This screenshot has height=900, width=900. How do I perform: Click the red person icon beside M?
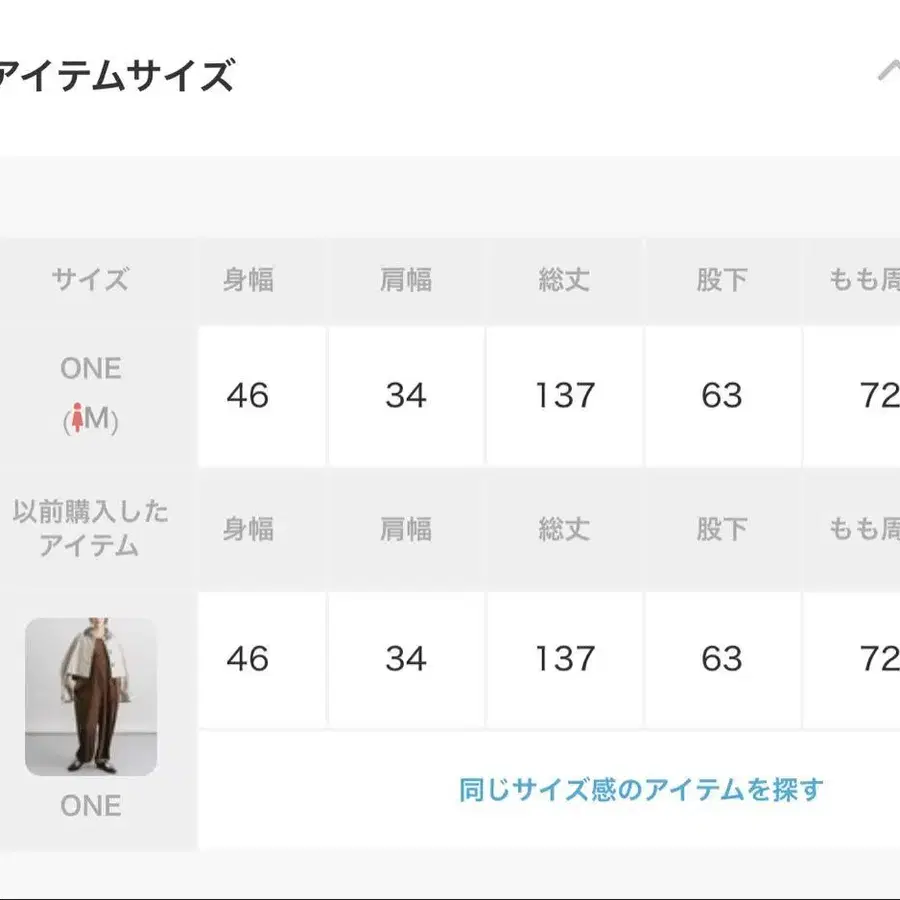click(x=74, y=421)
